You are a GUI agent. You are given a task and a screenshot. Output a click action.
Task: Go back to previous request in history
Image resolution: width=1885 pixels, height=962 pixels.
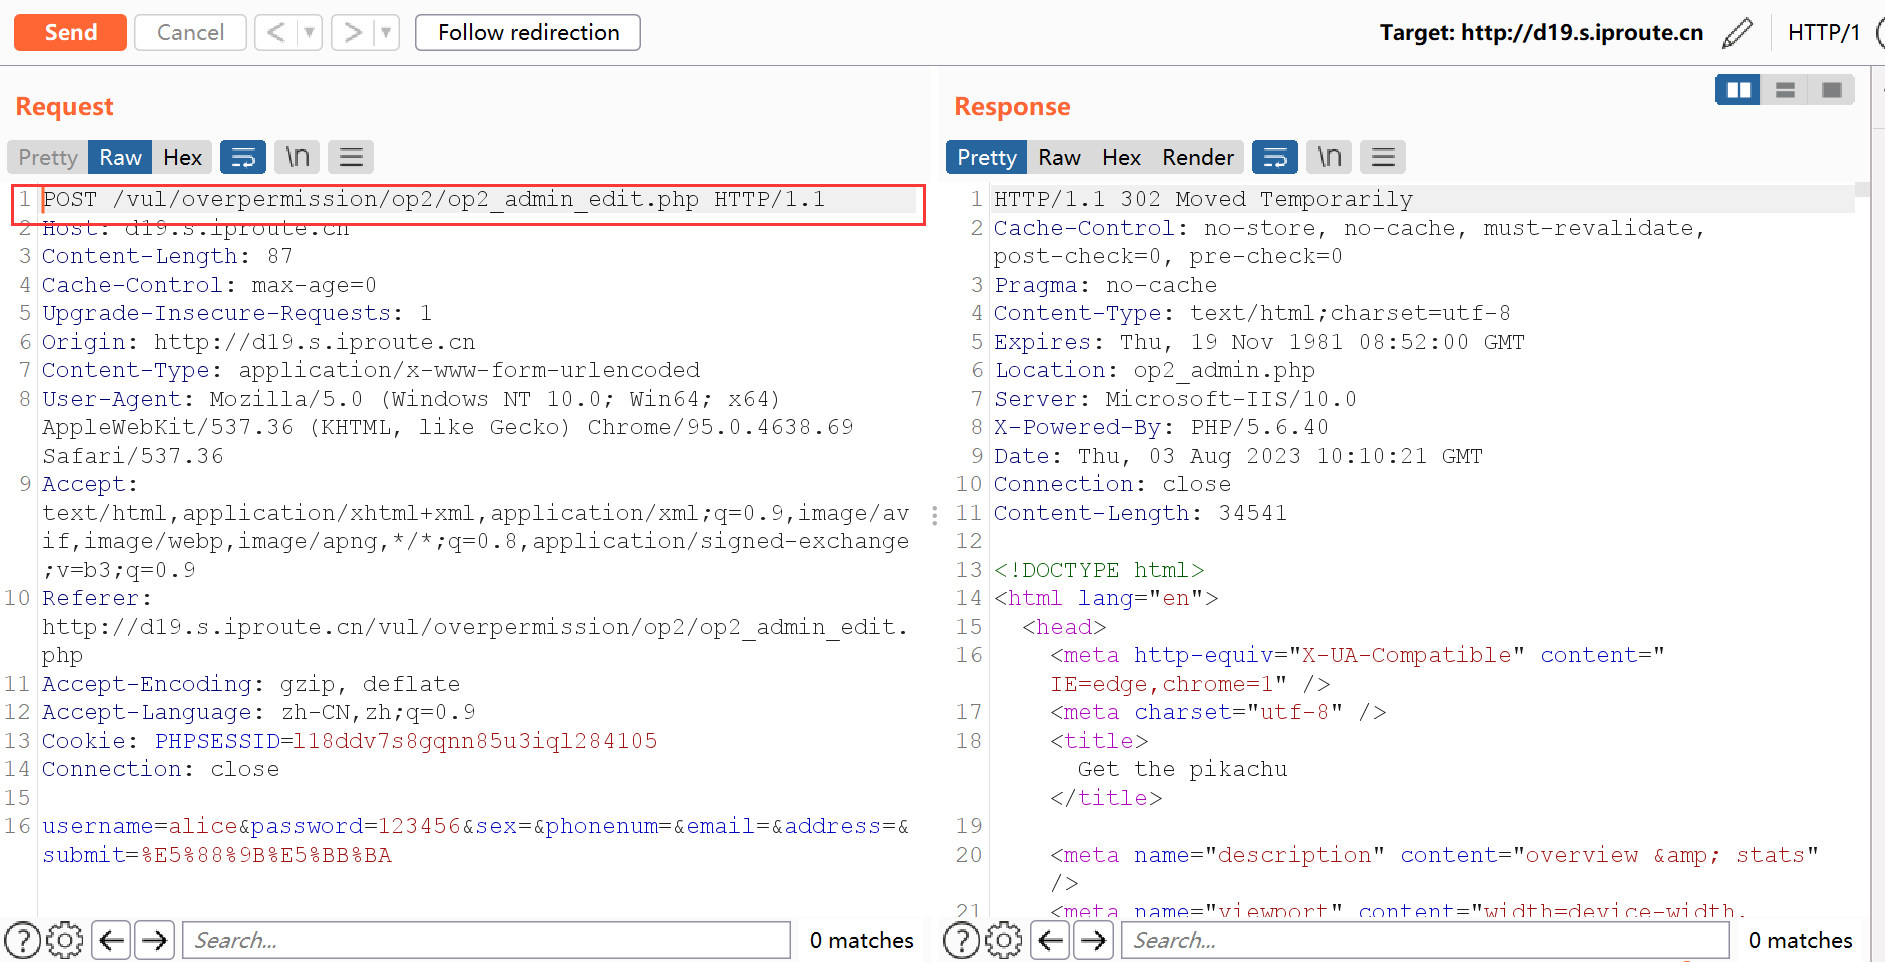(x=276, y=32)
